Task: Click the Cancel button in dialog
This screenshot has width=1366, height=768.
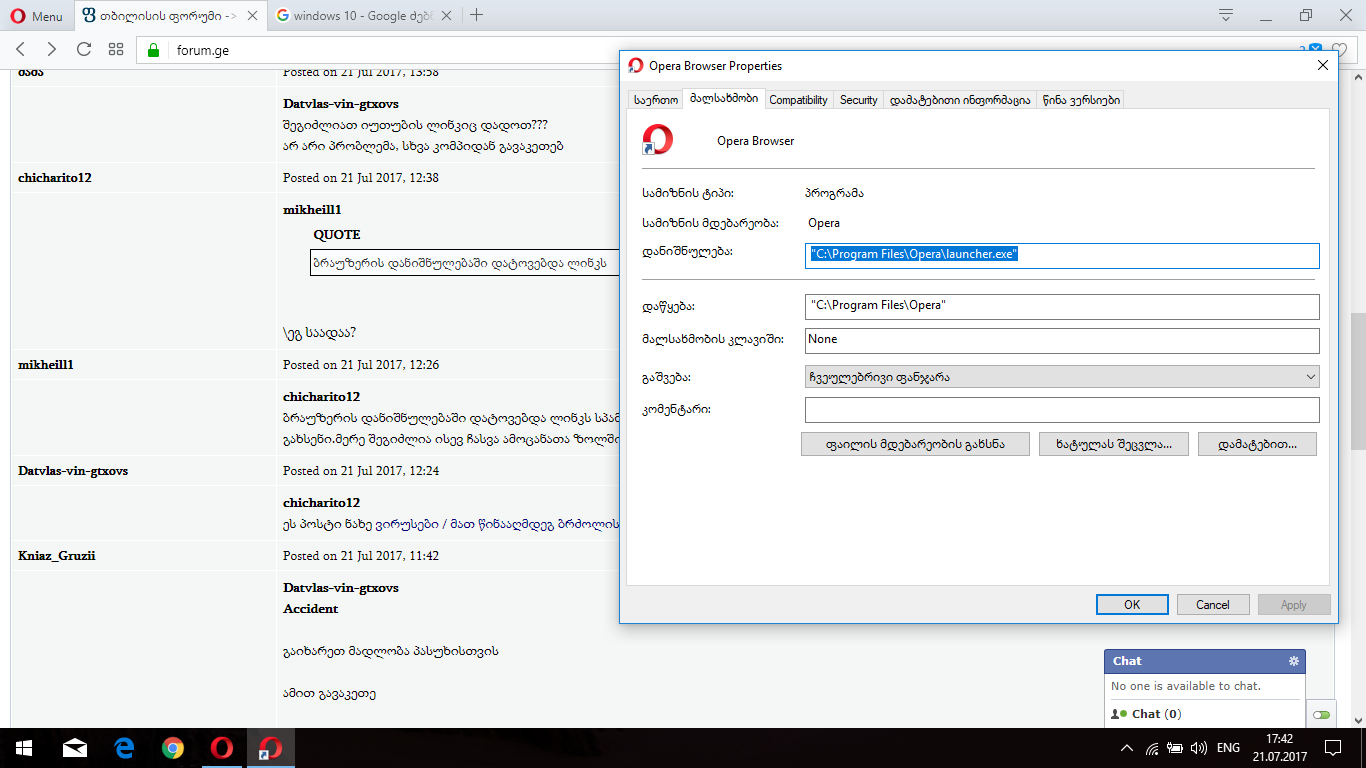Action: coord(1212,605)
